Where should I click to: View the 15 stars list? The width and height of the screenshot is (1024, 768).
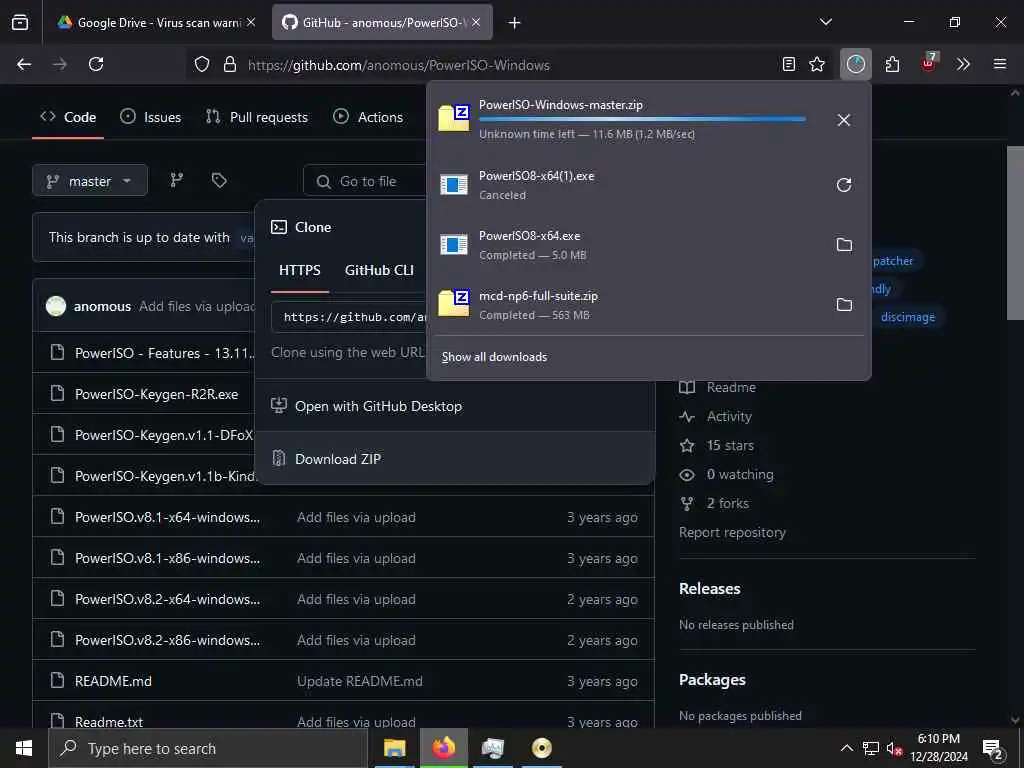(729, 445)
